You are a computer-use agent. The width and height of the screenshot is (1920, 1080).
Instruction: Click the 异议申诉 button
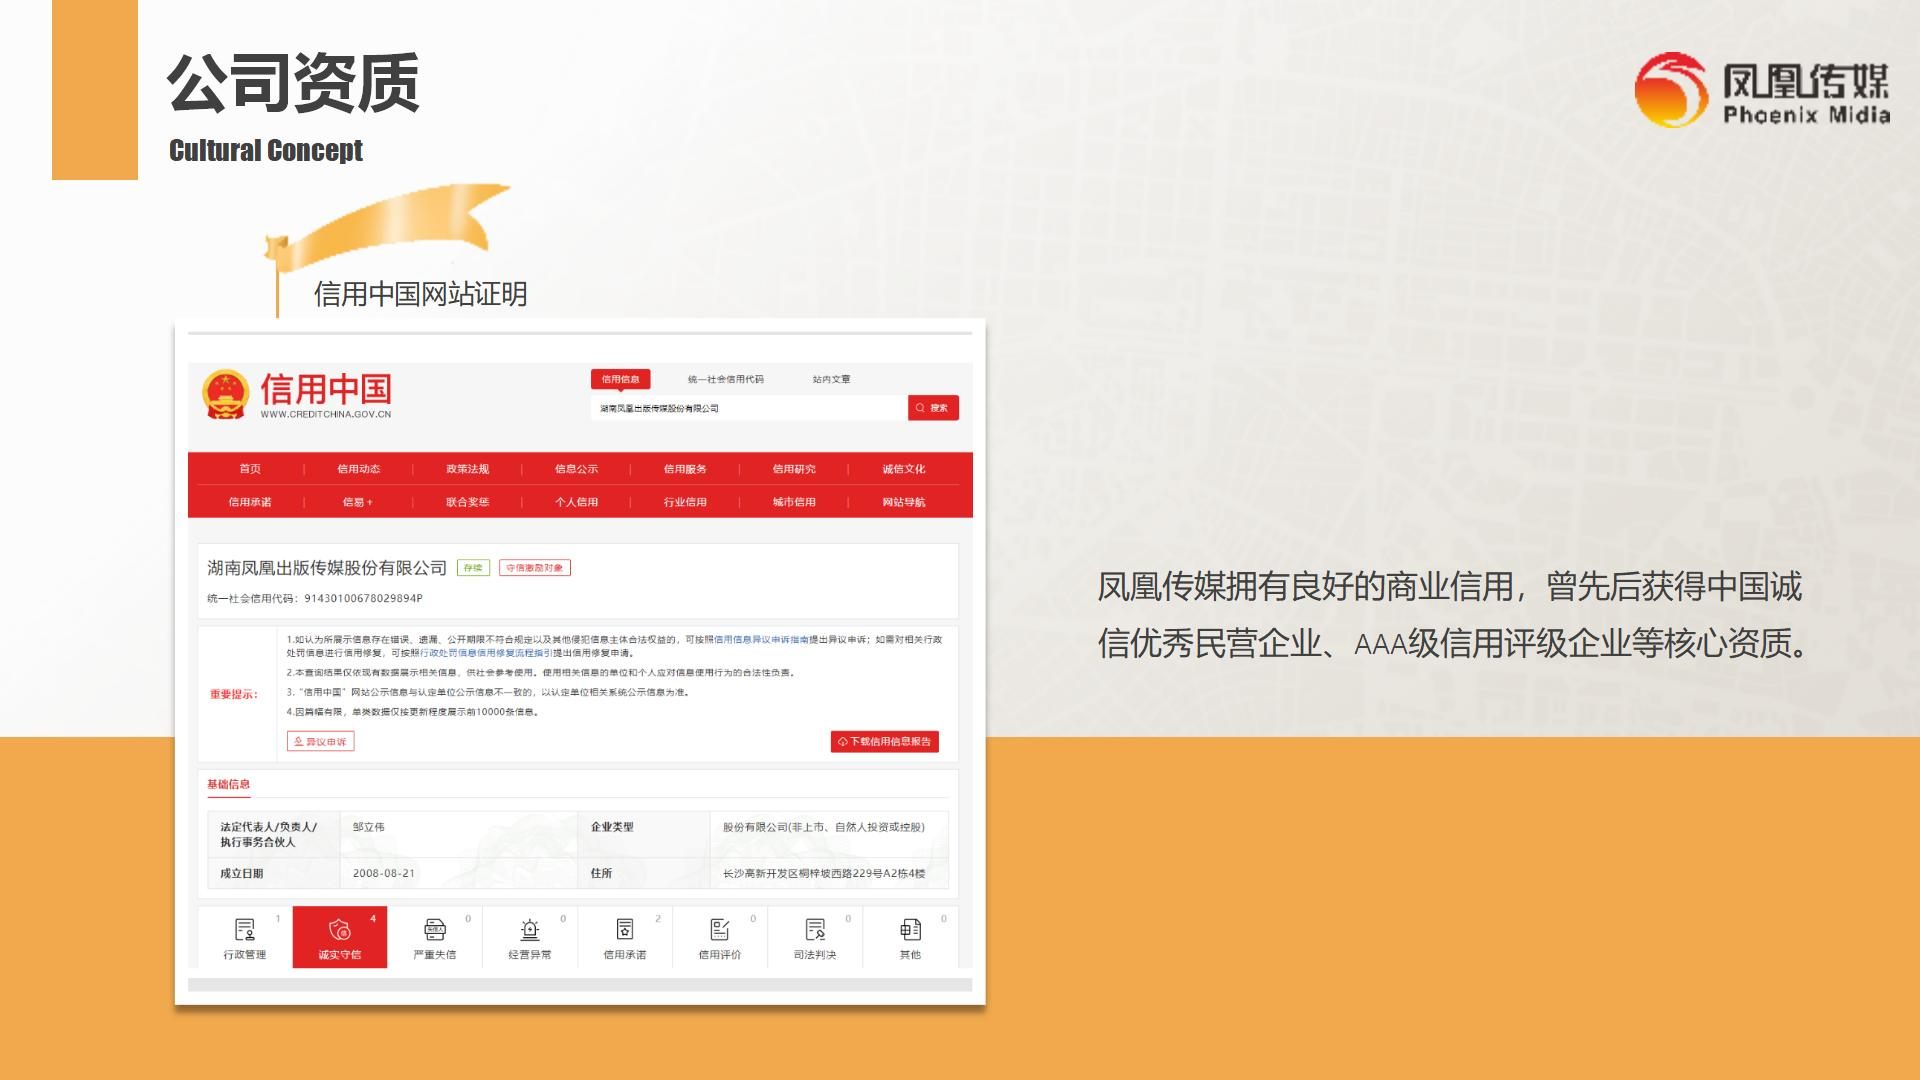click(x=320, y=742)
